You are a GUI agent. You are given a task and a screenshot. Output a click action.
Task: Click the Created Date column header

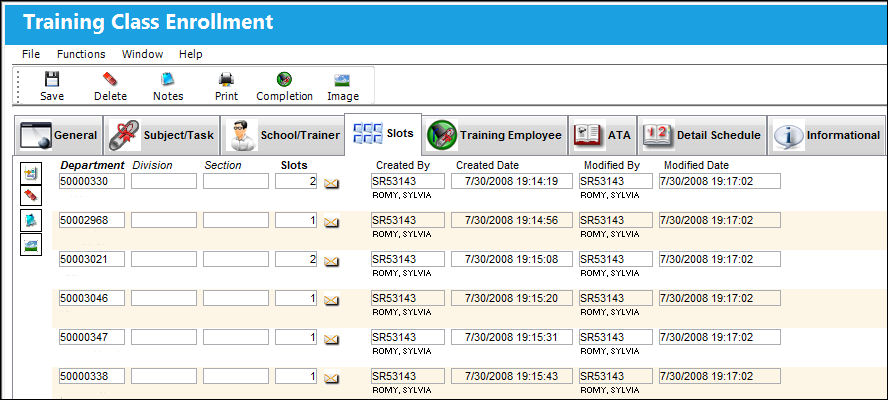click(488, 165)
